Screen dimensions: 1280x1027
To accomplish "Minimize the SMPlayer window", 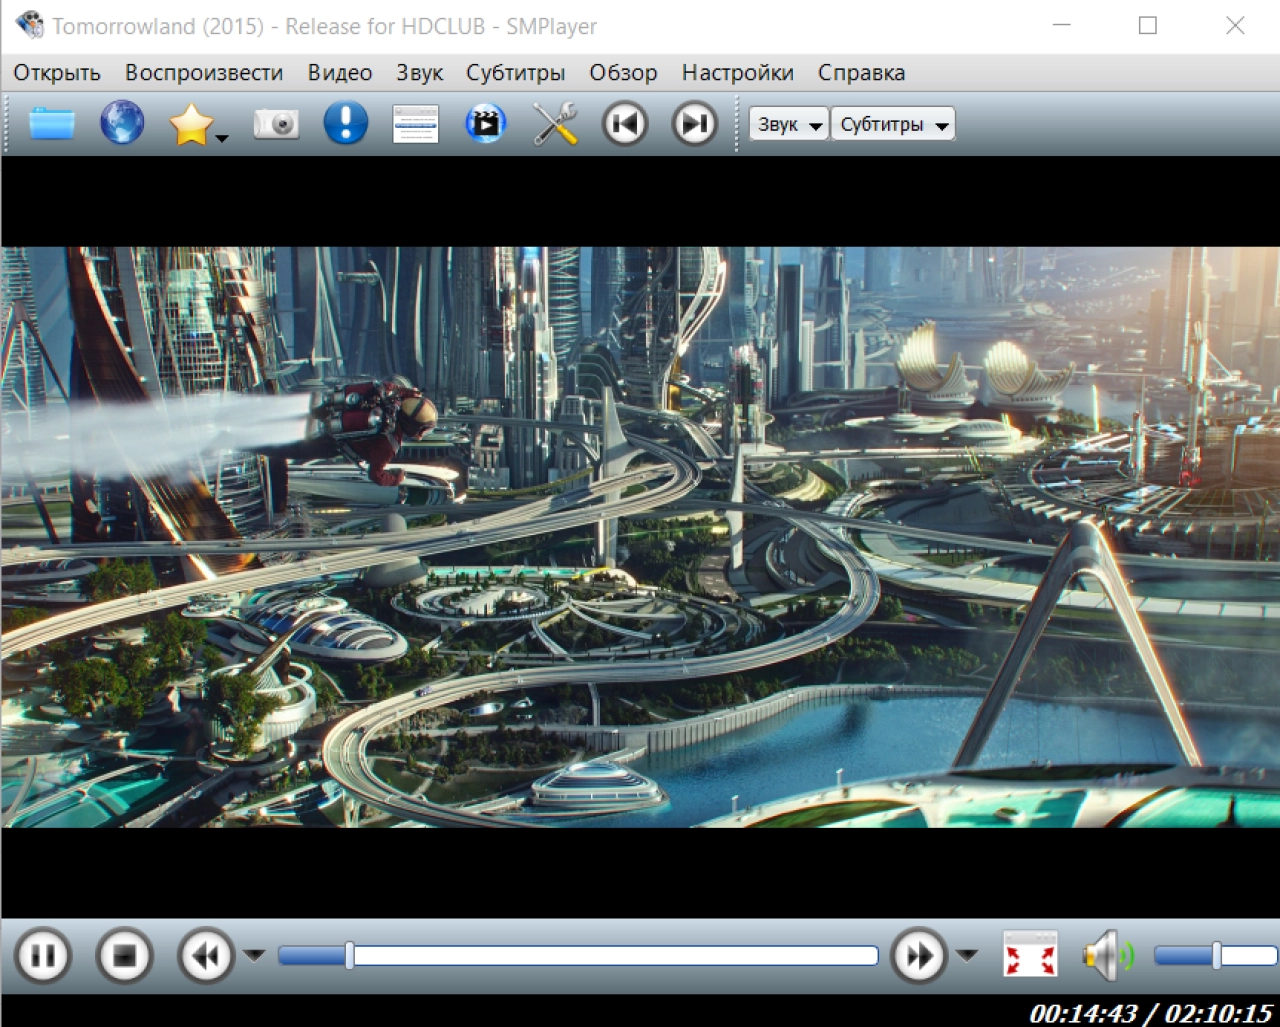I will [1061, 26].
